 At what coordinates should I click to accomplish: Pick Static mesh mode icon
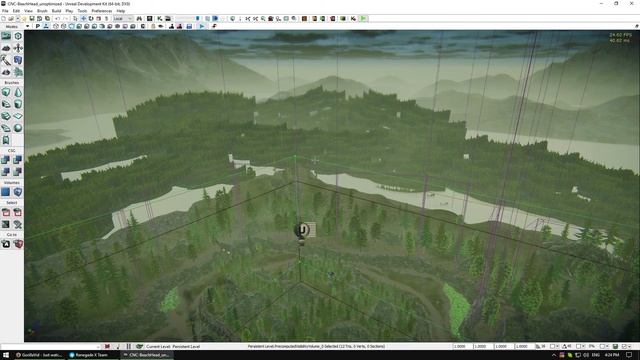pyautogui.click(x=18, y=60)
